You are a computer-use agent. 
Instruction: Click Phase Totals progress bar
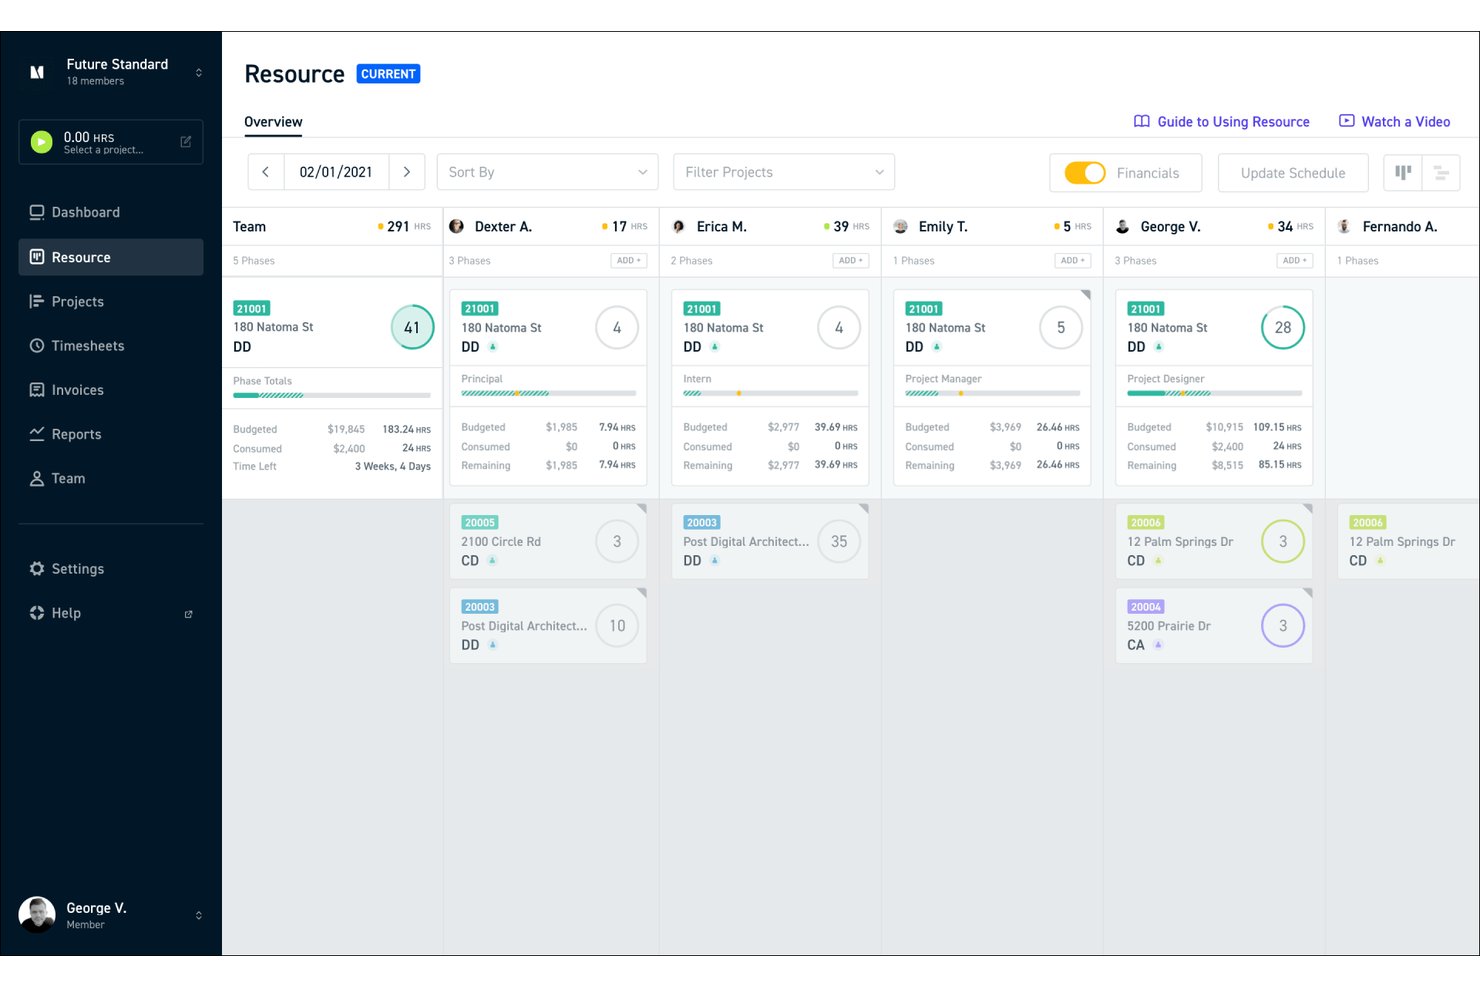[332, 395]
